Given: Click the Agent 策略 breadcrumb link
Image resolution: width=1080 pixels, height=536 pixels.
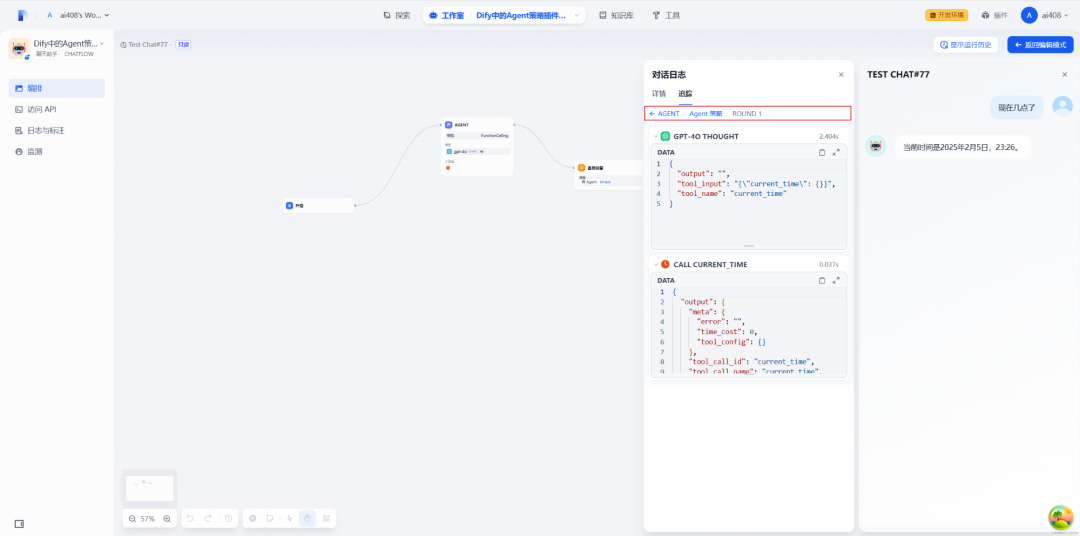Looking at the screenshot, I should pyautogui.click(x=706, y=113).
